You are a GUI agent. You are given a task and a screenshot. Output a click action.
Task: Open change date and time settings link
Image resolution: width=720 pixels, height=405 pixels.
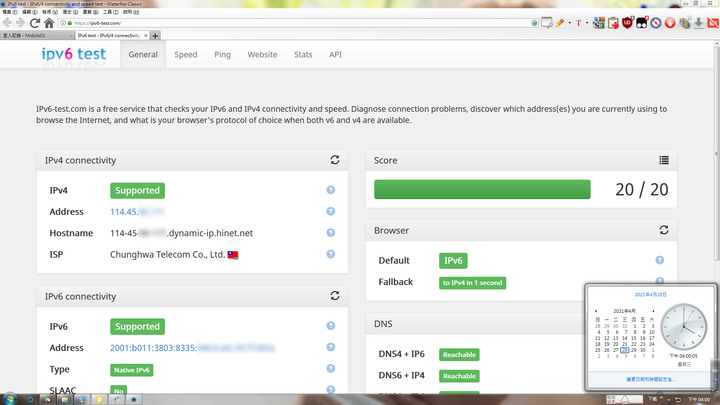click(651, 379)
